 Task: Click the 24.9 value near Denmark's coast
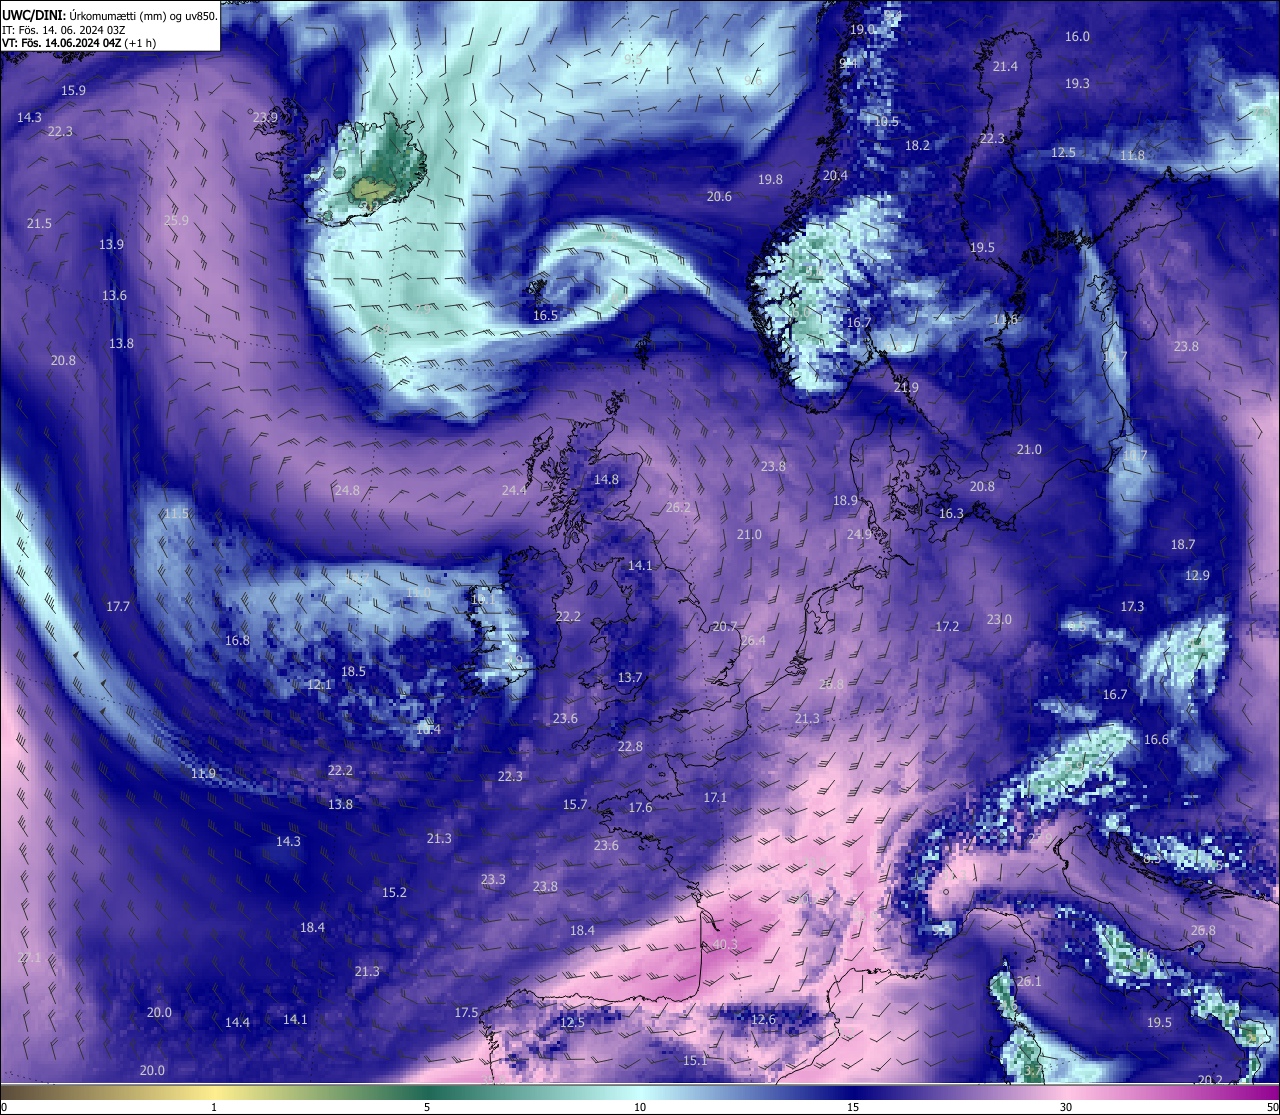click(859, 534)
